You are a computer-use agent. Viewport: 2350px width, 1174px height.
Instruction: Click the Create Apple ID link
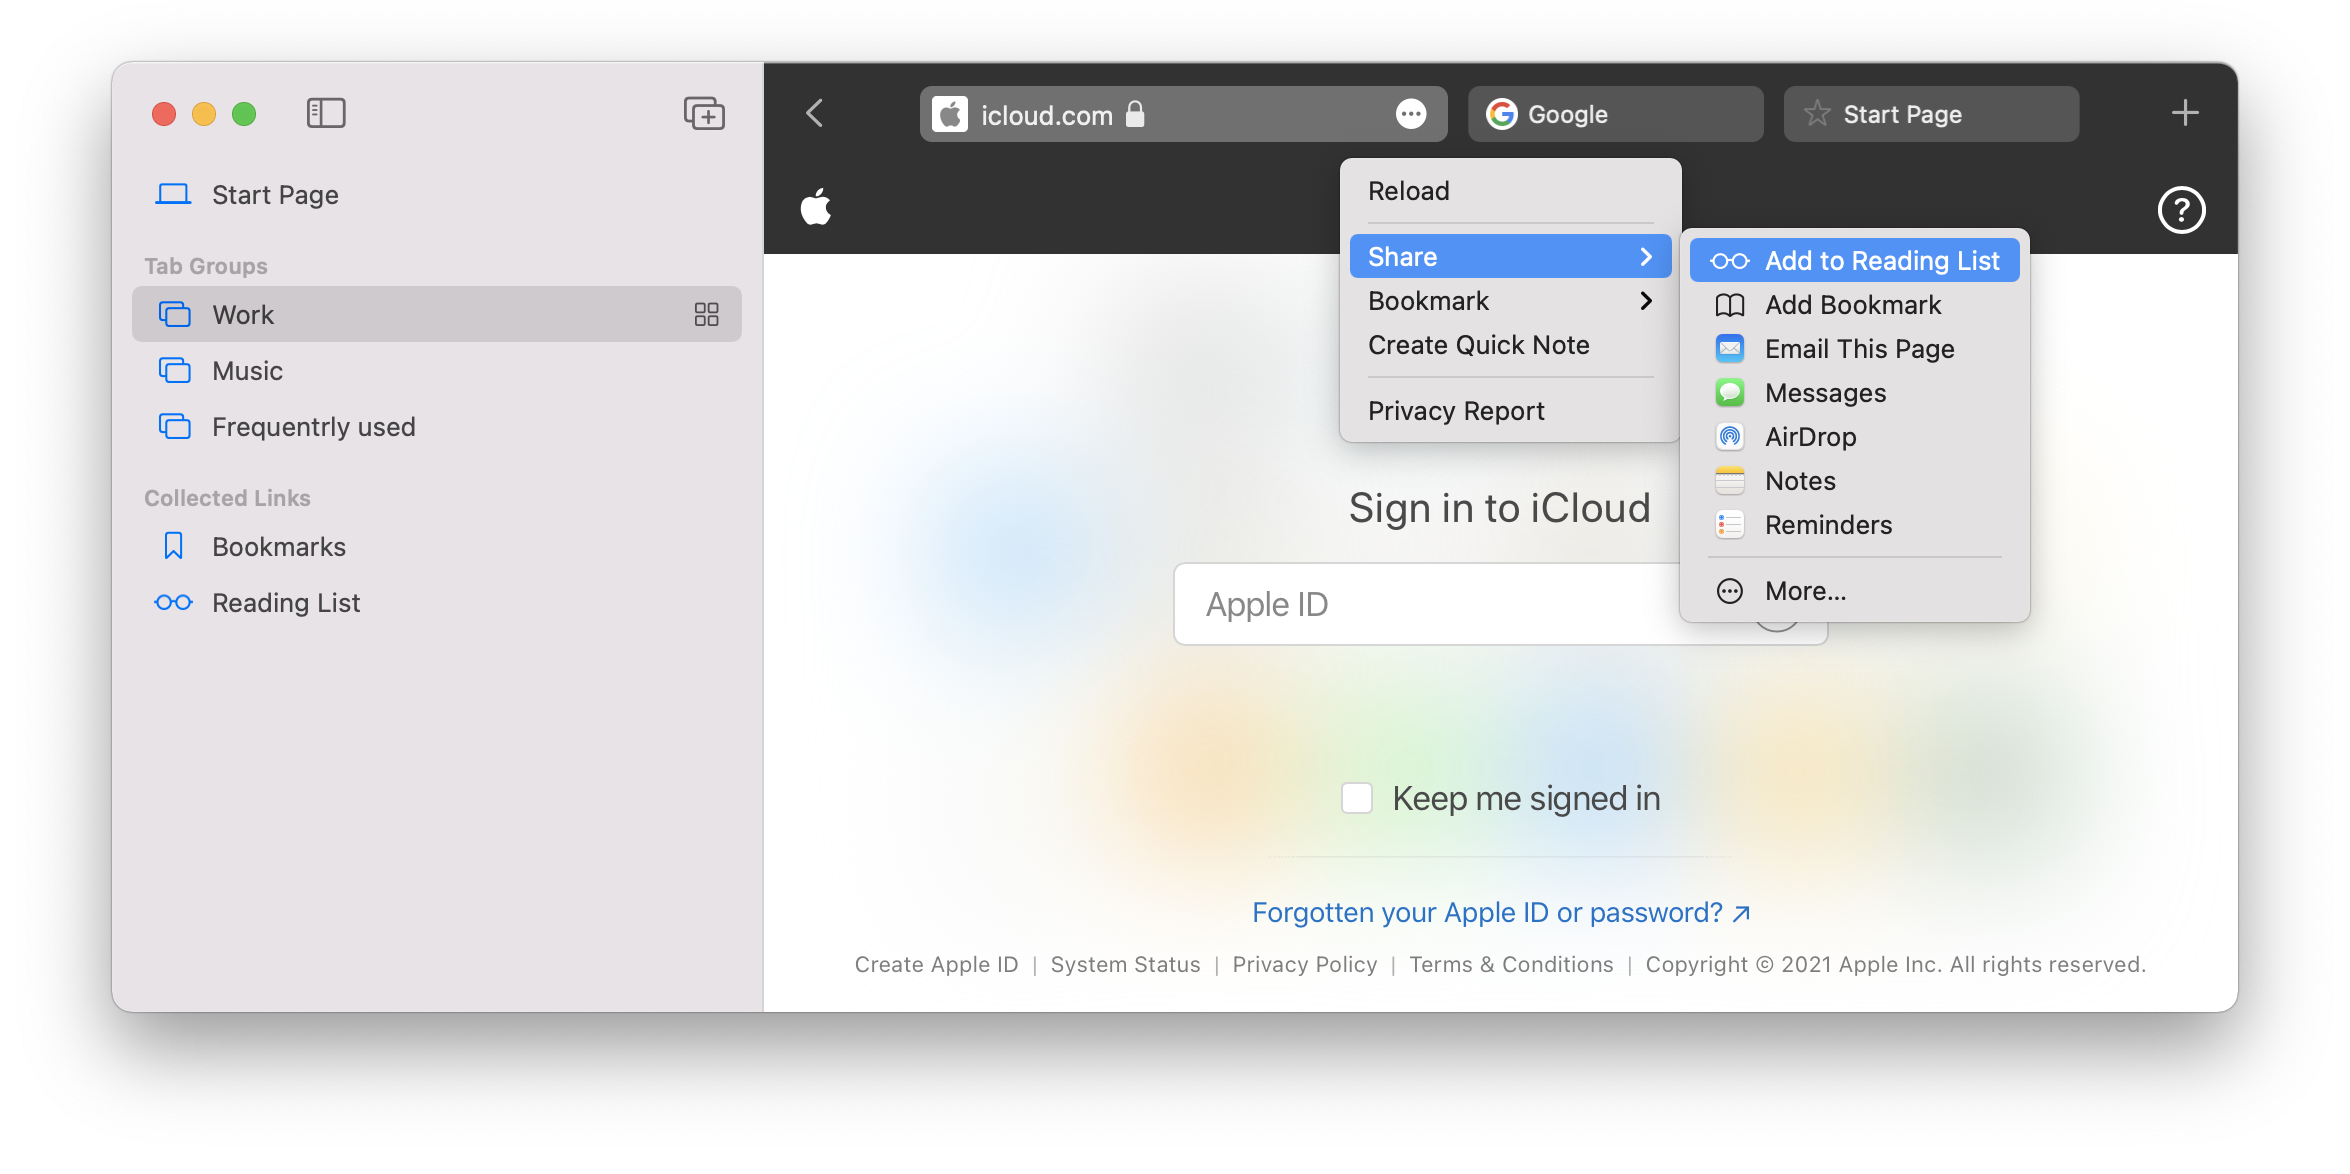(935, 964)
